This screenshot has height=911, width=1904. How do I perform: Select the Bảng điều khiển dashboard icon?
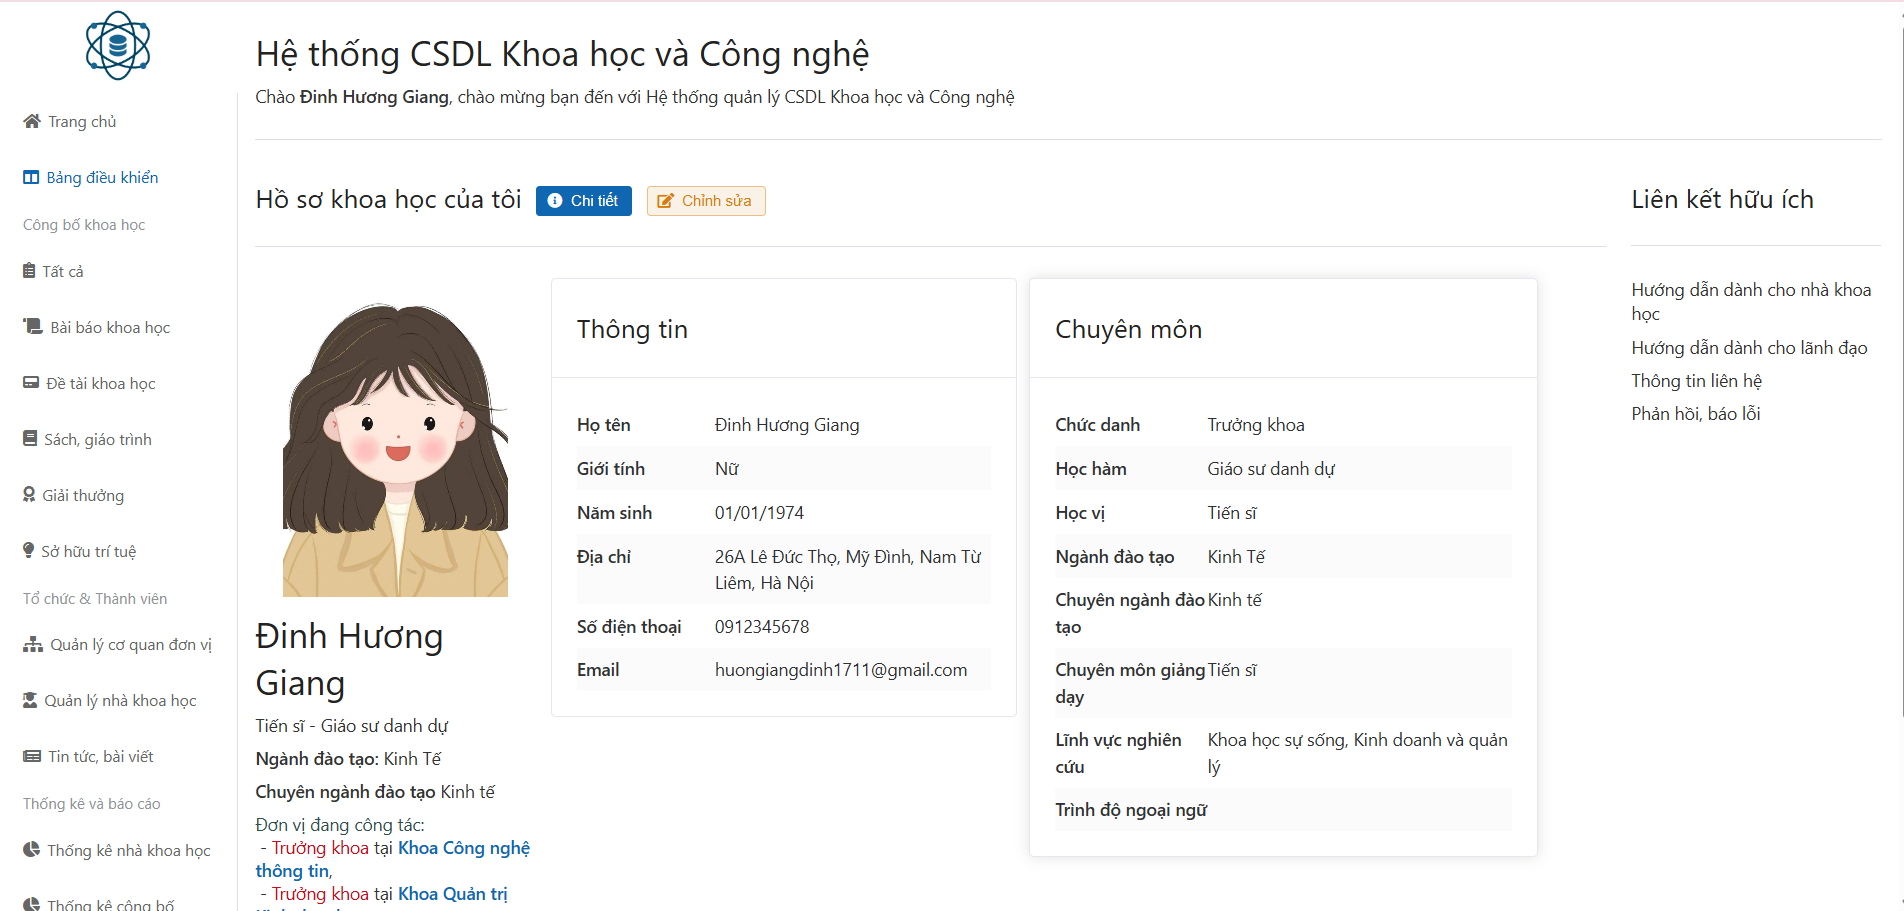[31, 177]
